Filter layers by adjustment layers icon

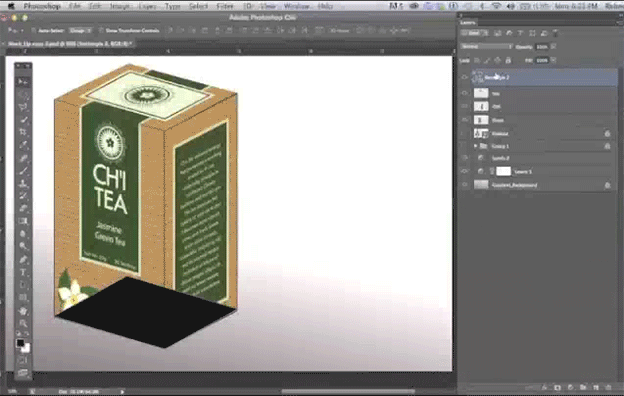pos(509,33)
